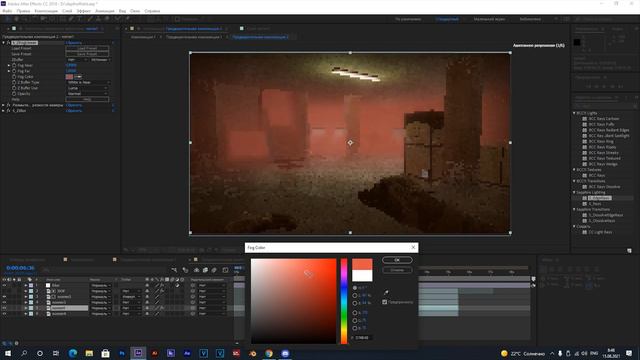Select S_Rays effect in Effects panel

(595, 204)
